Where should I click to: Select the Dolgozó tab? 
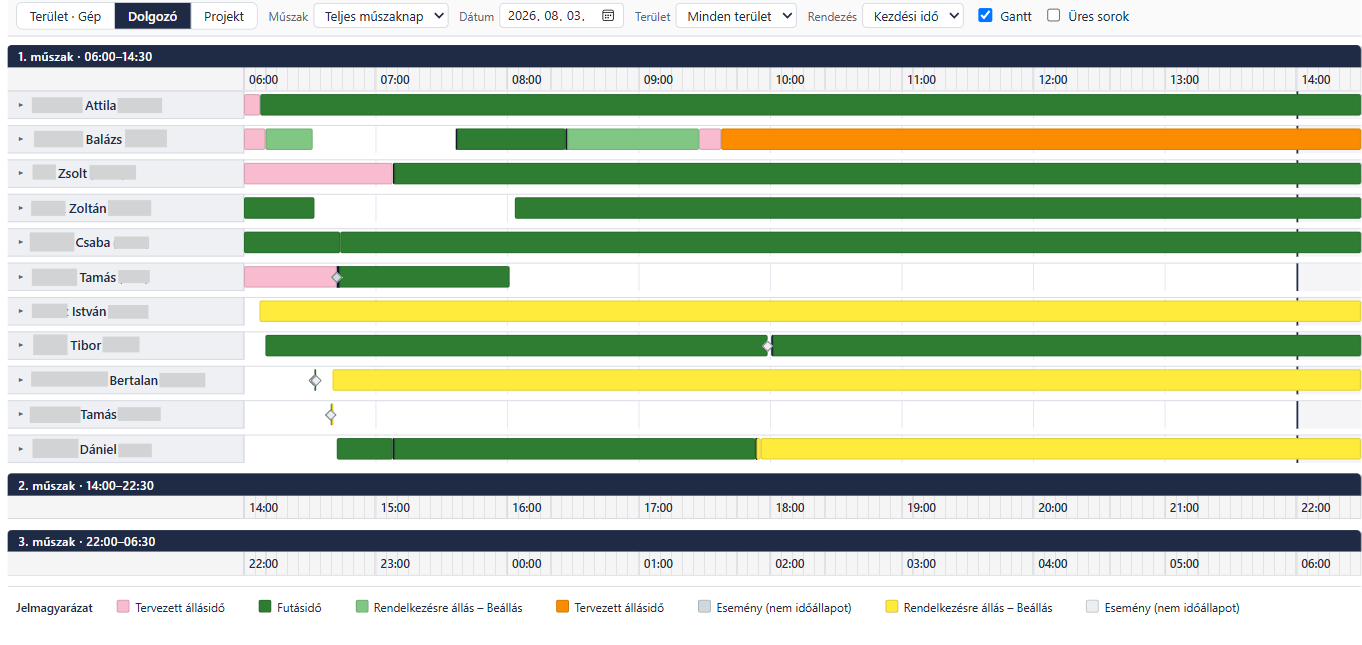pos(153,16)
